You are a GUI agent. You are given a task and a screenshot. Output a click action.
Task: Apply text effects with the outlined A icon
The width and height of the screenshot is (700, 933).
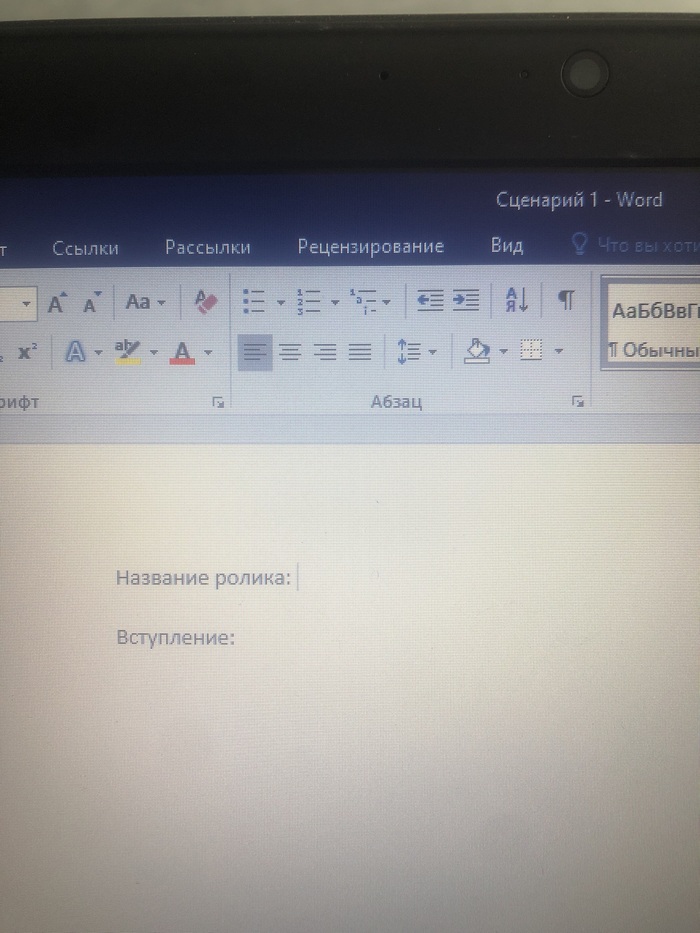coord(75,352)
